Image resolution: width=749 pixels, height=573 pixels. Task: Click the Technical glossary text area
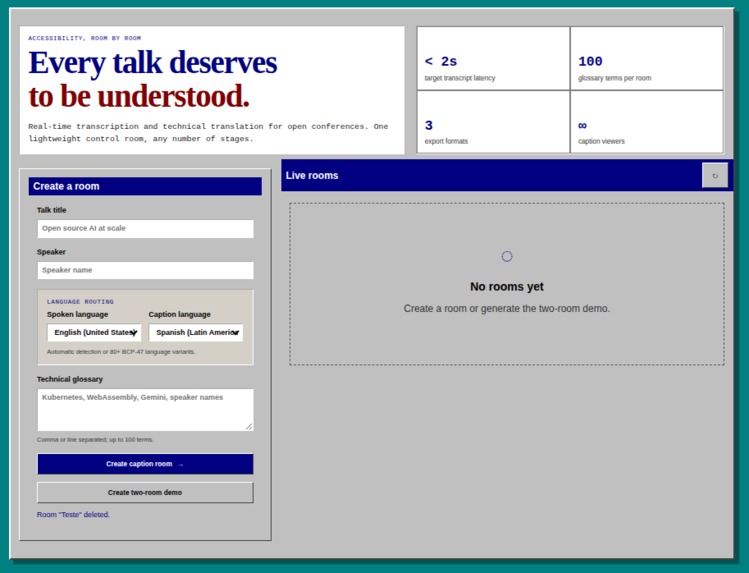(x=145, y=410)
